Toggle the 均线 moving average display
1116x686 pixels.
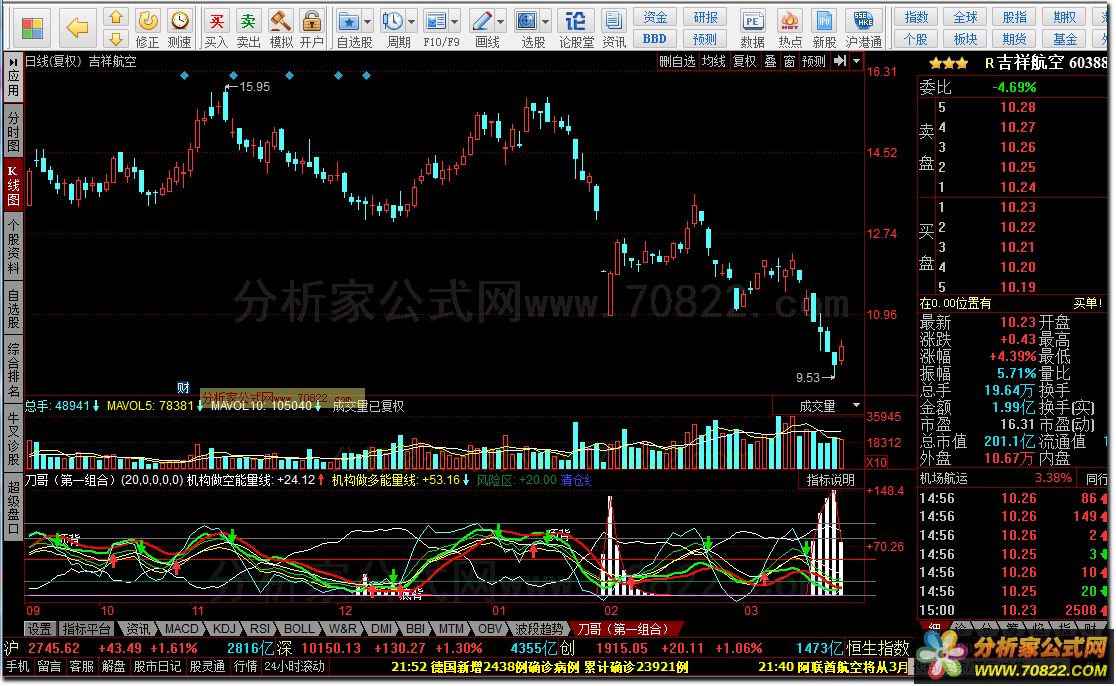tap(713, 61)
